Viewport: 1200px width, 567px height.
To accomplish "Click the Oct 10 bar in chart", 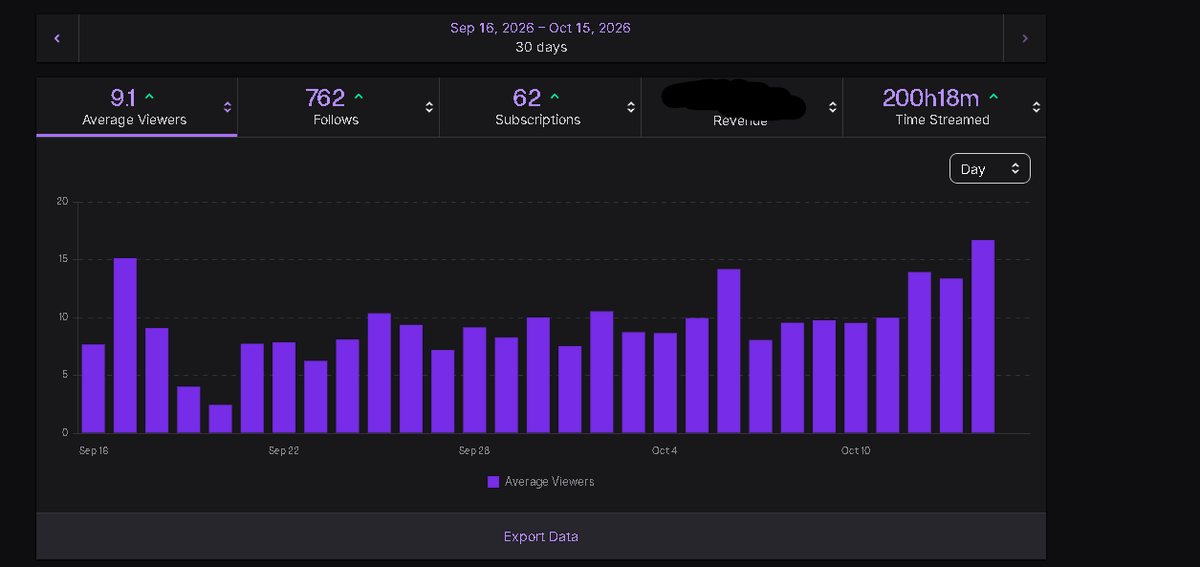I will [856, 378].
